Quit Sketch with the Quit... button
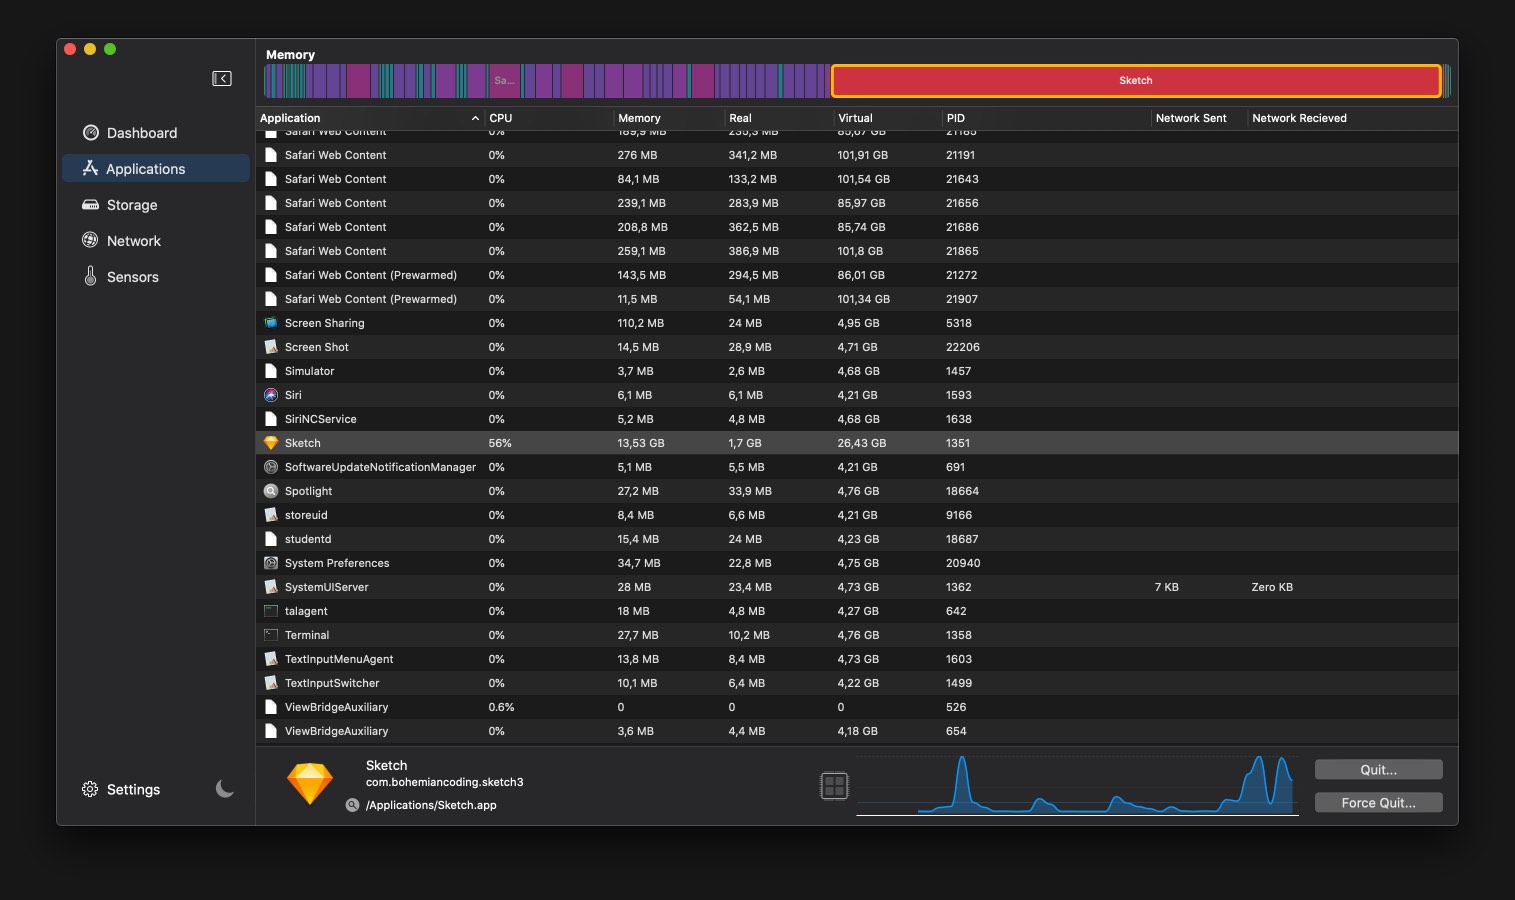 tap(1378, 769)
